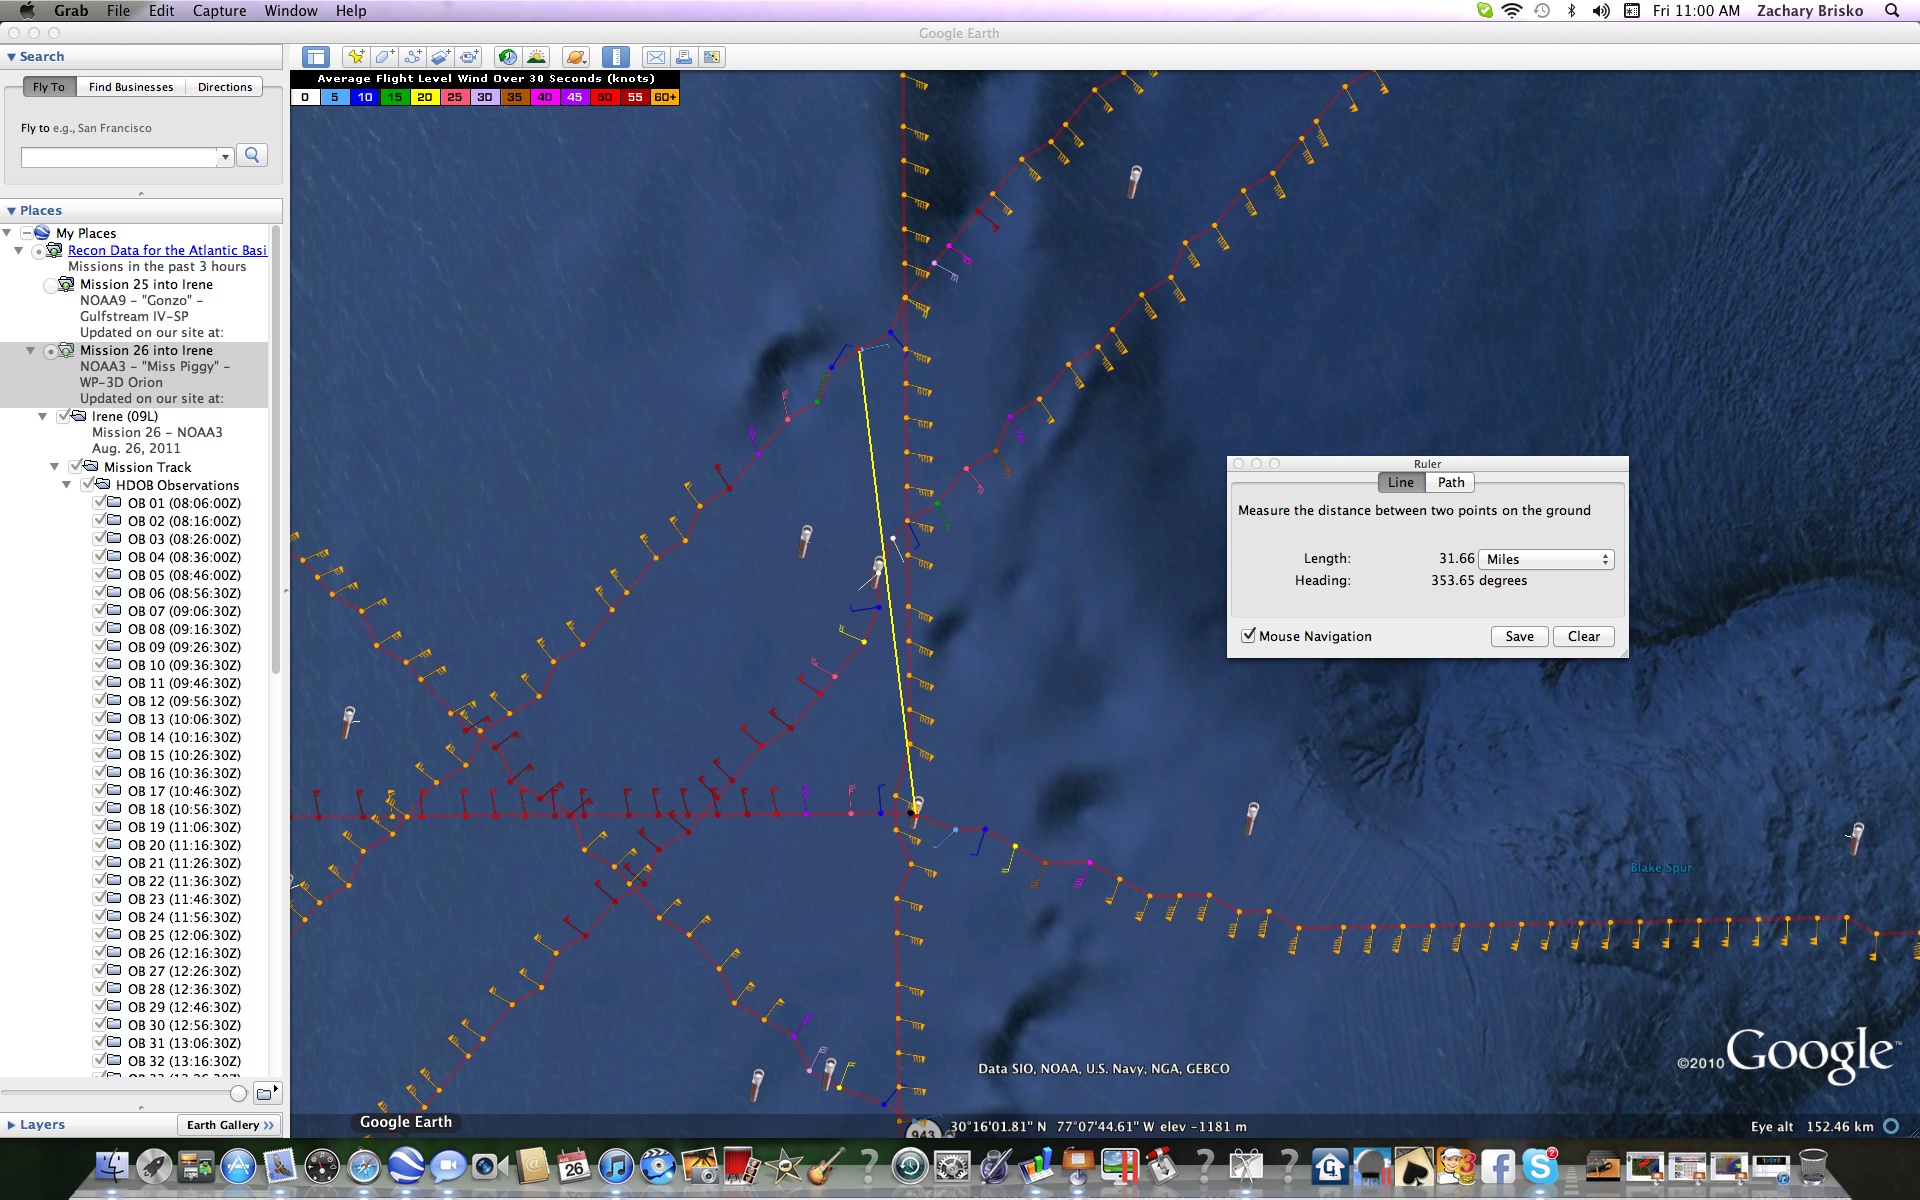Open Fly To history dropdown arrow
Image resolution: width=1920 pixels, height=1200 pixels.
pyautogui.click(x=225, y=157)
